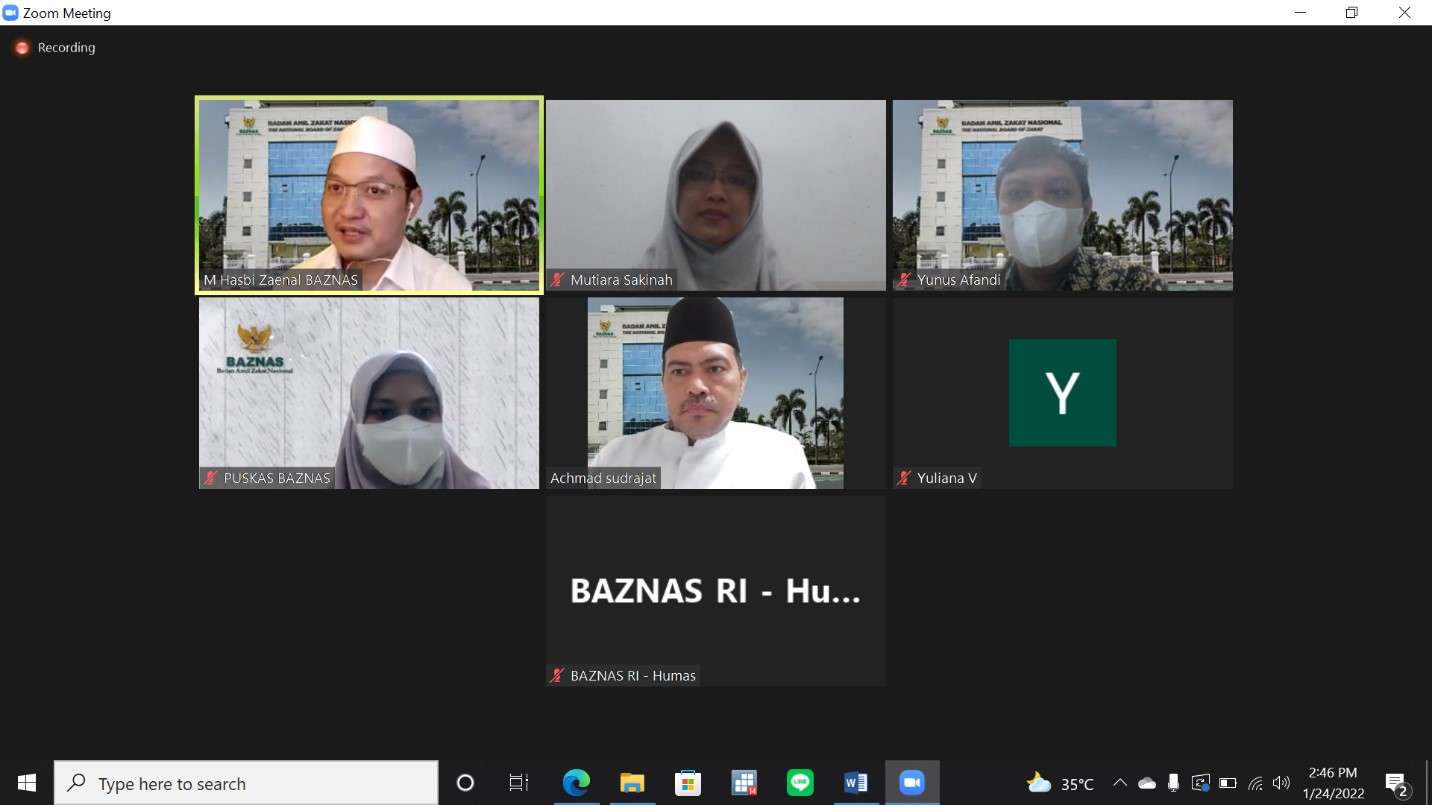Switch to Microsoft Word in the taskbar

[856, 783]
